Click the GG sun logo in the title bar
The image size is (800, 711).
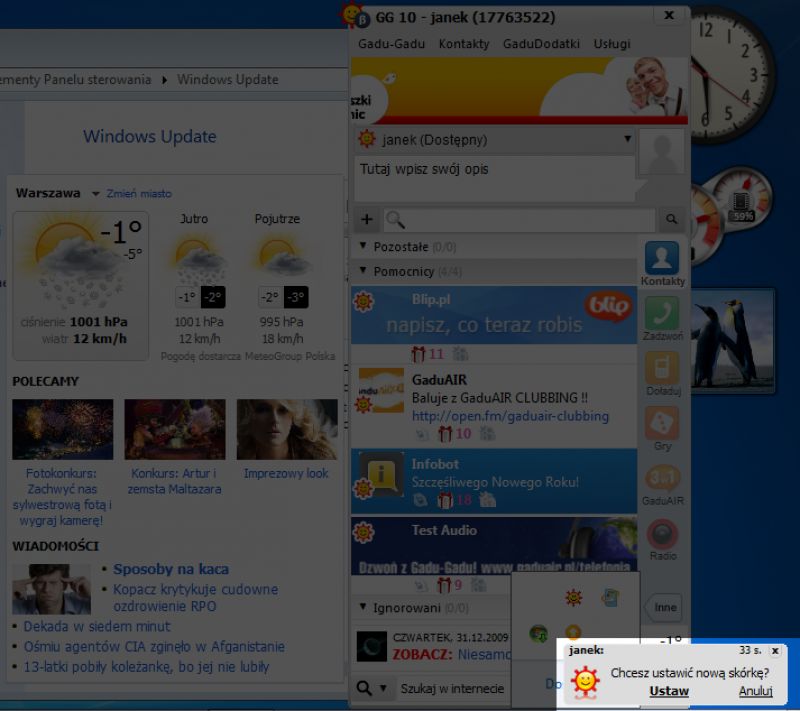(354, 15)
